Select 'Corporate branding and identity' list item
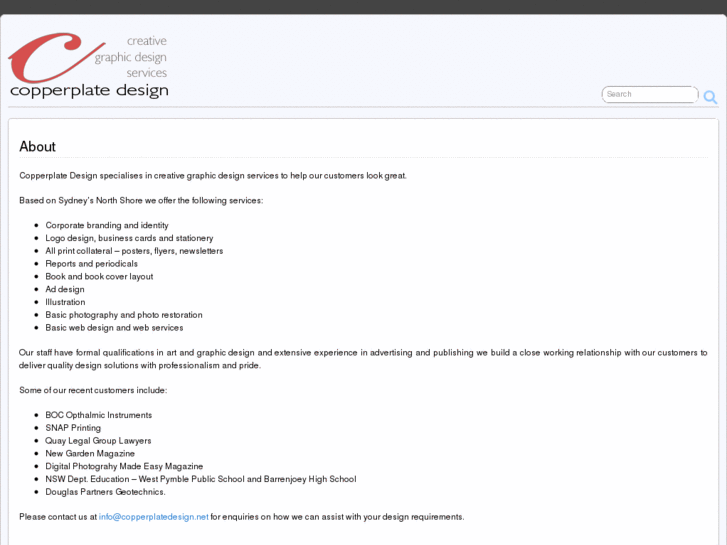 click(107, 225)
